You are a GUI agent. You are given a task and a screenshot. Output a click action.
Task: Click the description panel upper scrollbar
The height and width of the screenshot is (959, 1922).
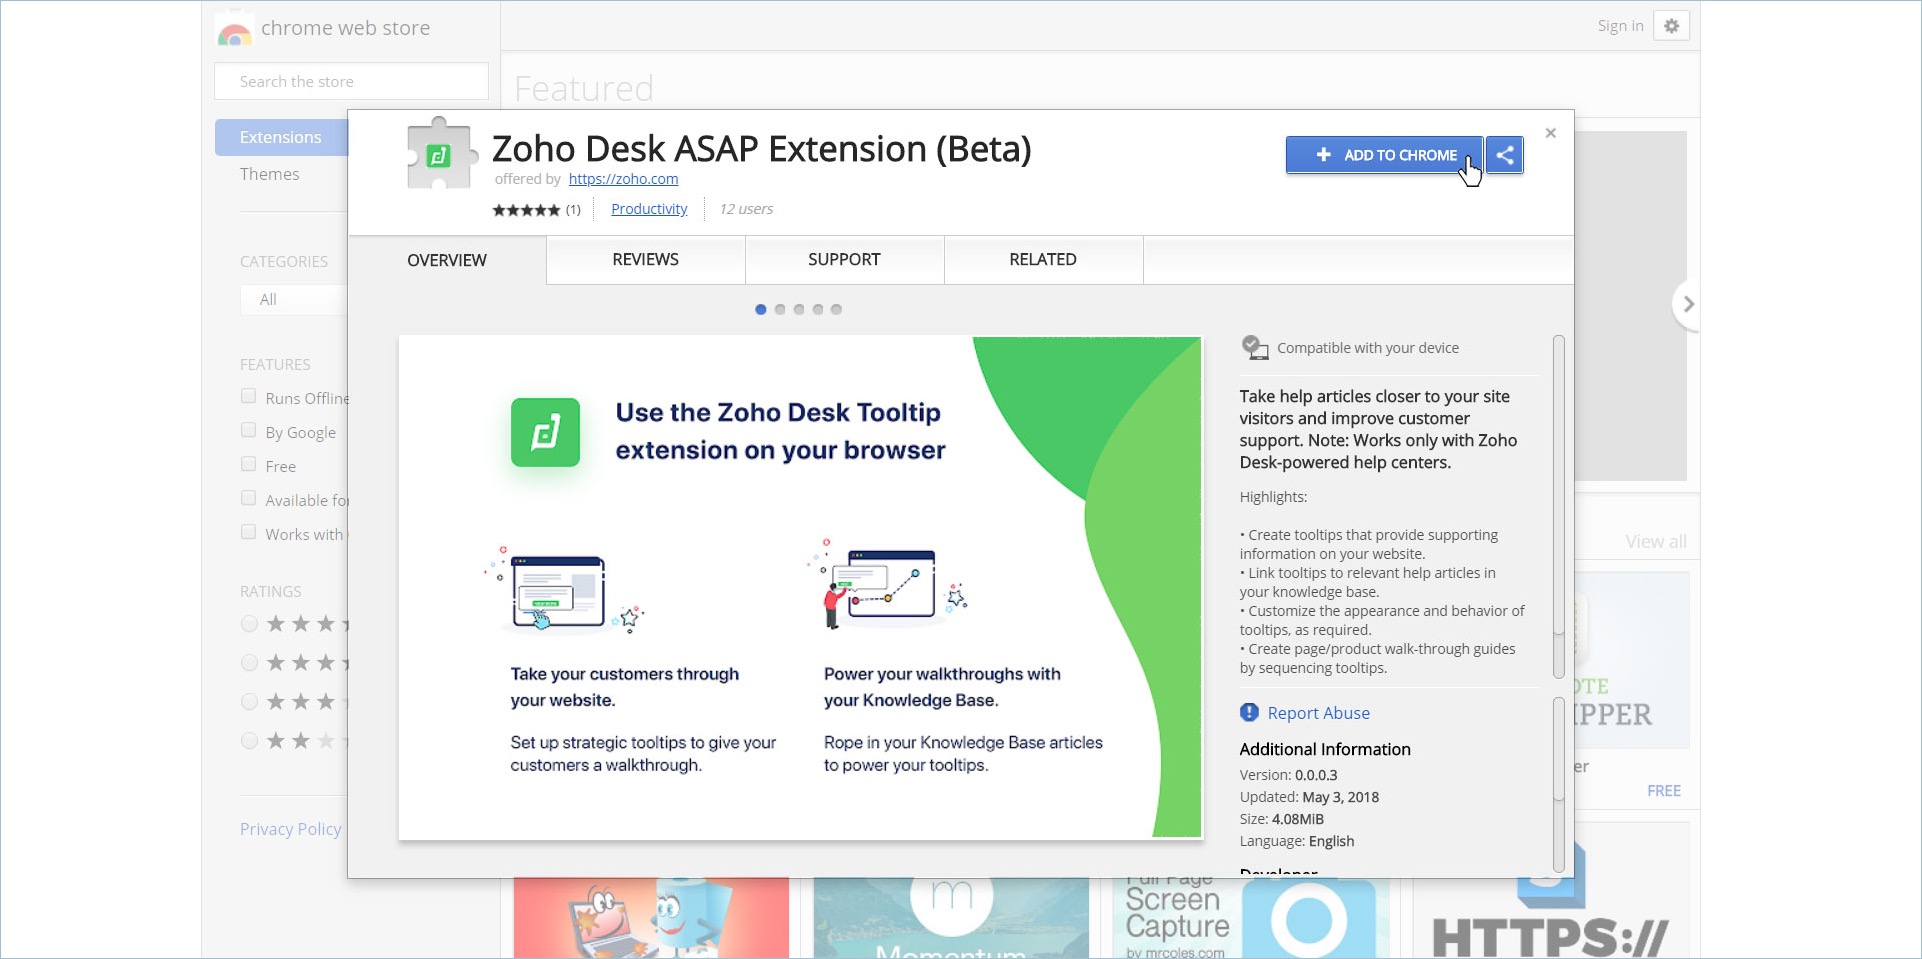click(1558, 506)
